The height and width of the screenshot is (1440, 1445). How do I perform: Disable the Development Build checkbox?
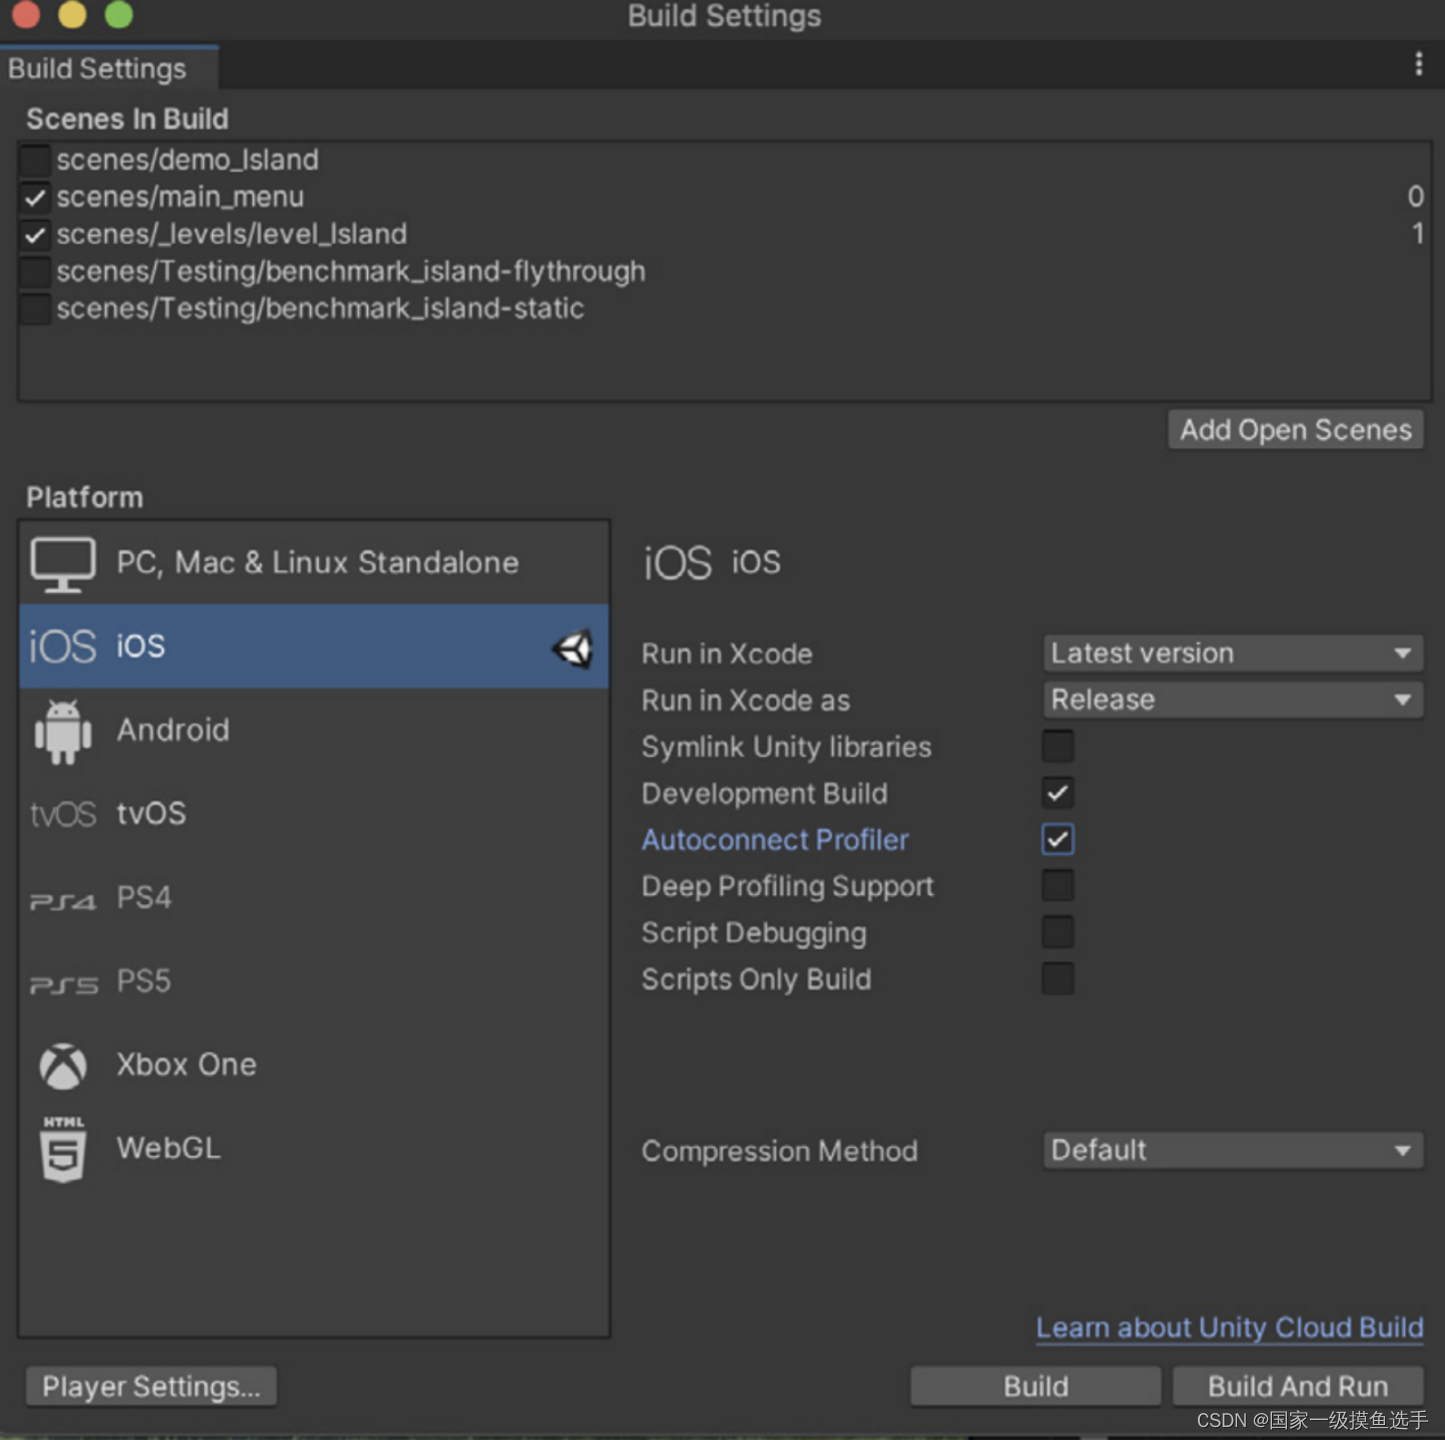click(1057, 793)
